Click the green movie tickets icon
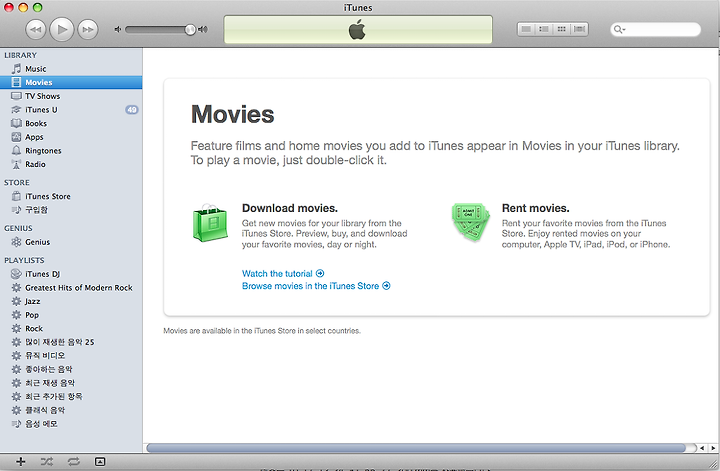This screenshot has height=471, width=720. pyautogui.click(x=470, y=223)
